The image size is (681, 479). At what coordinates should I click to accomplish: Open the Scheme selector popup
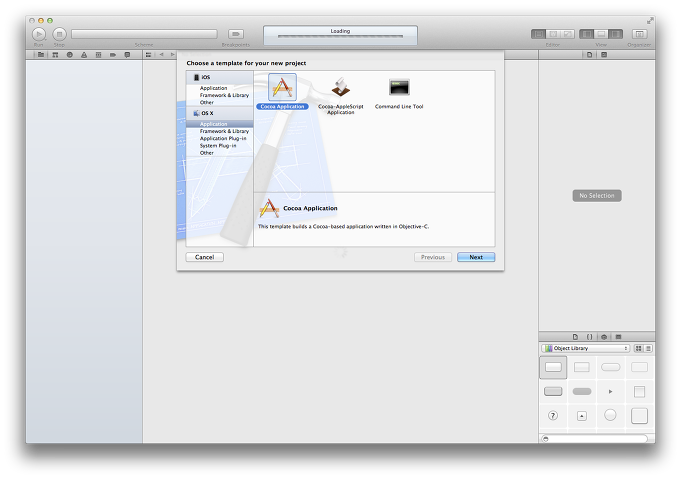pos(144,34)
